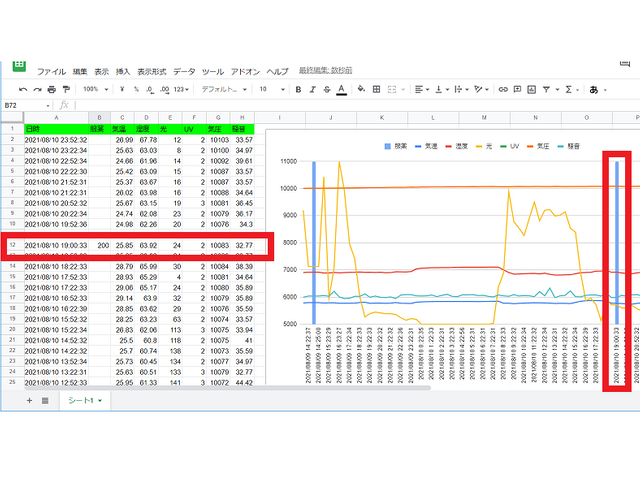The width and height of the screenshot is (640, 480).
Task: Click the undo arrow in toolbar
Action: click(x=23, y=89)
